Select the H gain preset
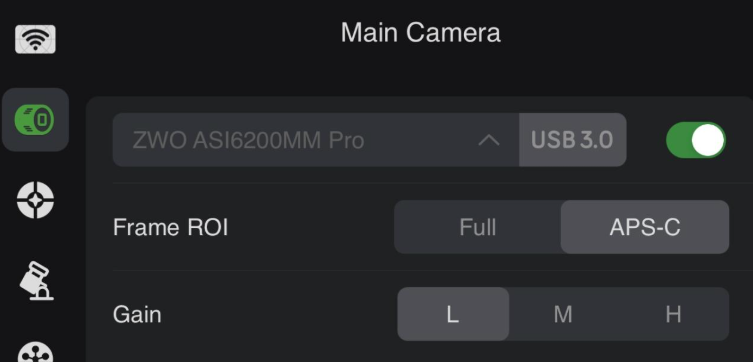Screen dimensions: 753x362 pos(673,314)
